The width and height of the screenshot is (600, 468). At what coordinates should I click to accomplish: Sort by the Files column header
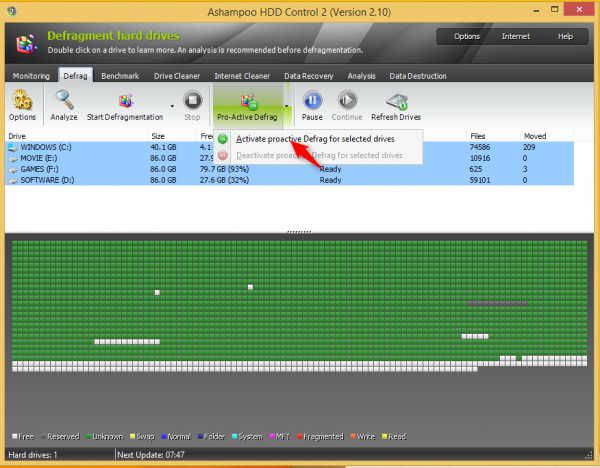(x=493, y=136)
